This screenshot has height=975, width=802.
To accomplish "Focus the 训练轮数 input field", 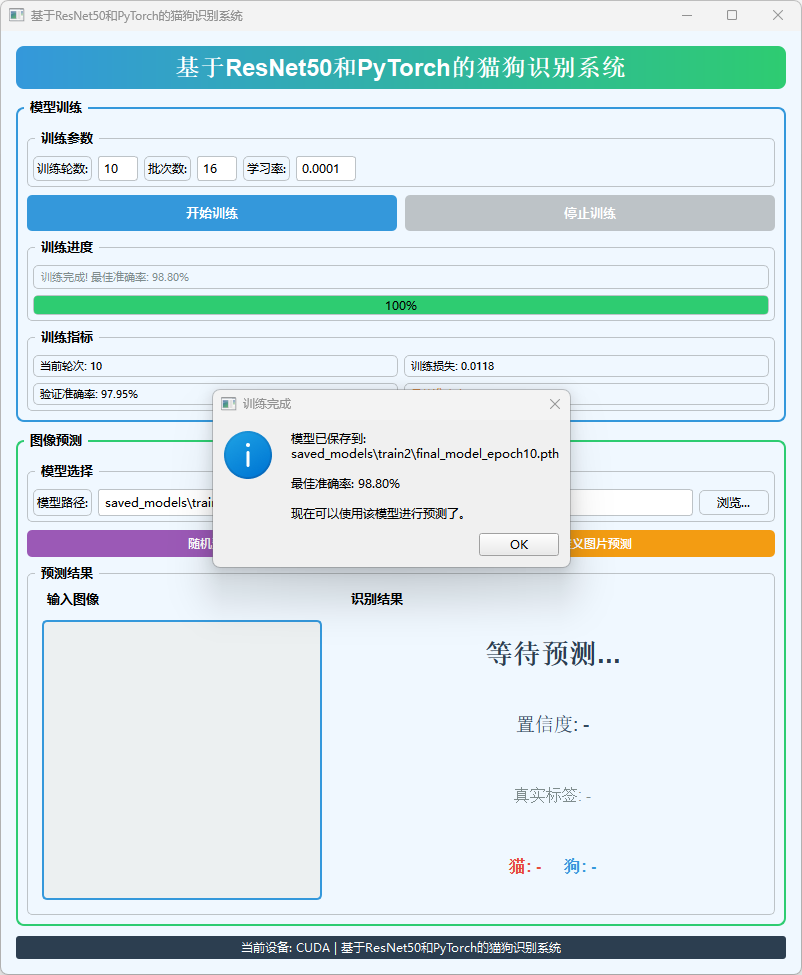I will [117, 169].
